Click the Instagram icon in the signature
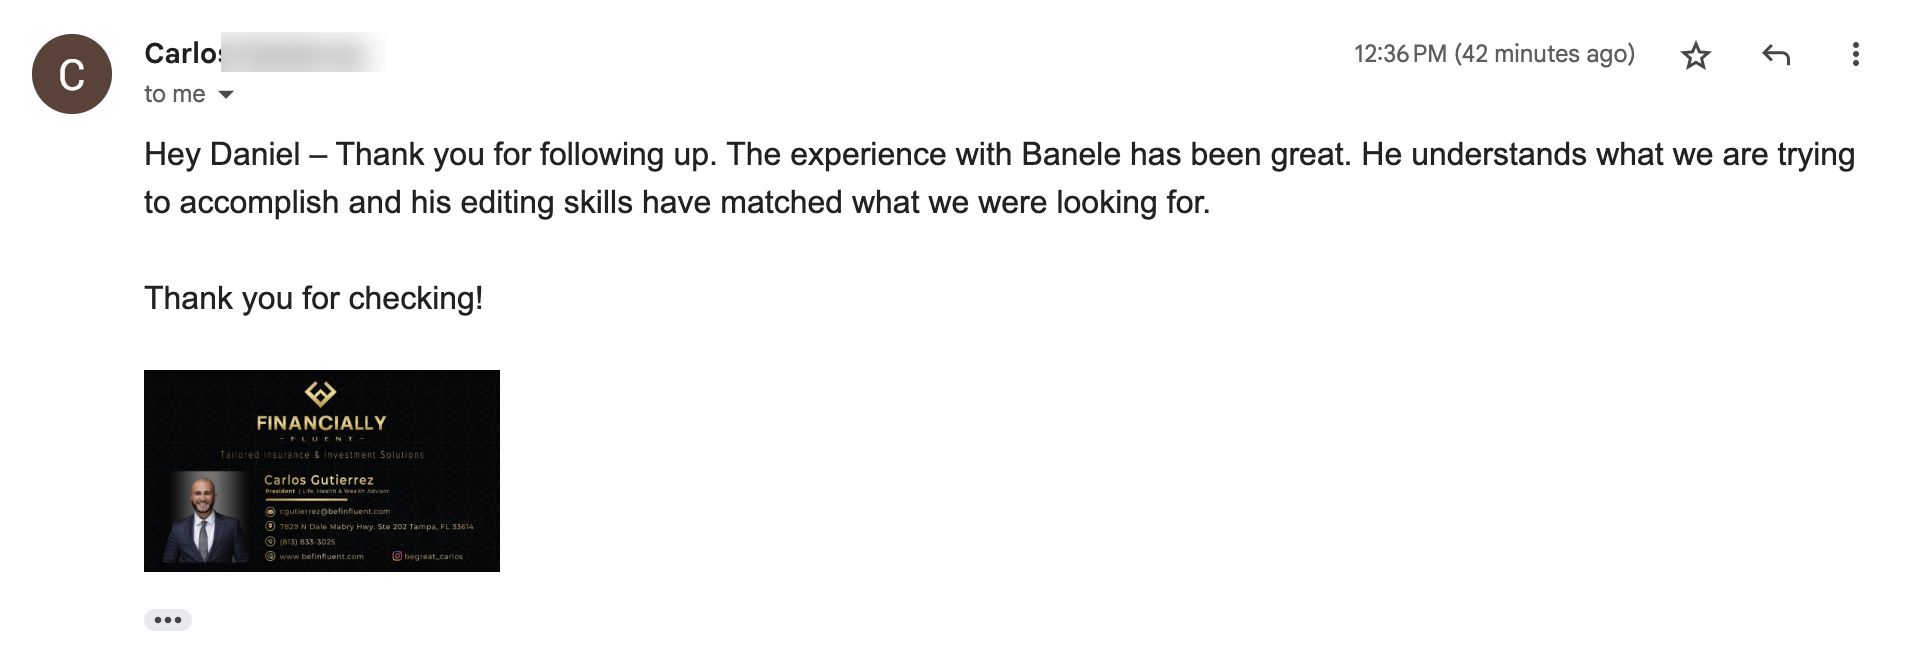Screen dimensions: 1928x648 click(397, 556)
